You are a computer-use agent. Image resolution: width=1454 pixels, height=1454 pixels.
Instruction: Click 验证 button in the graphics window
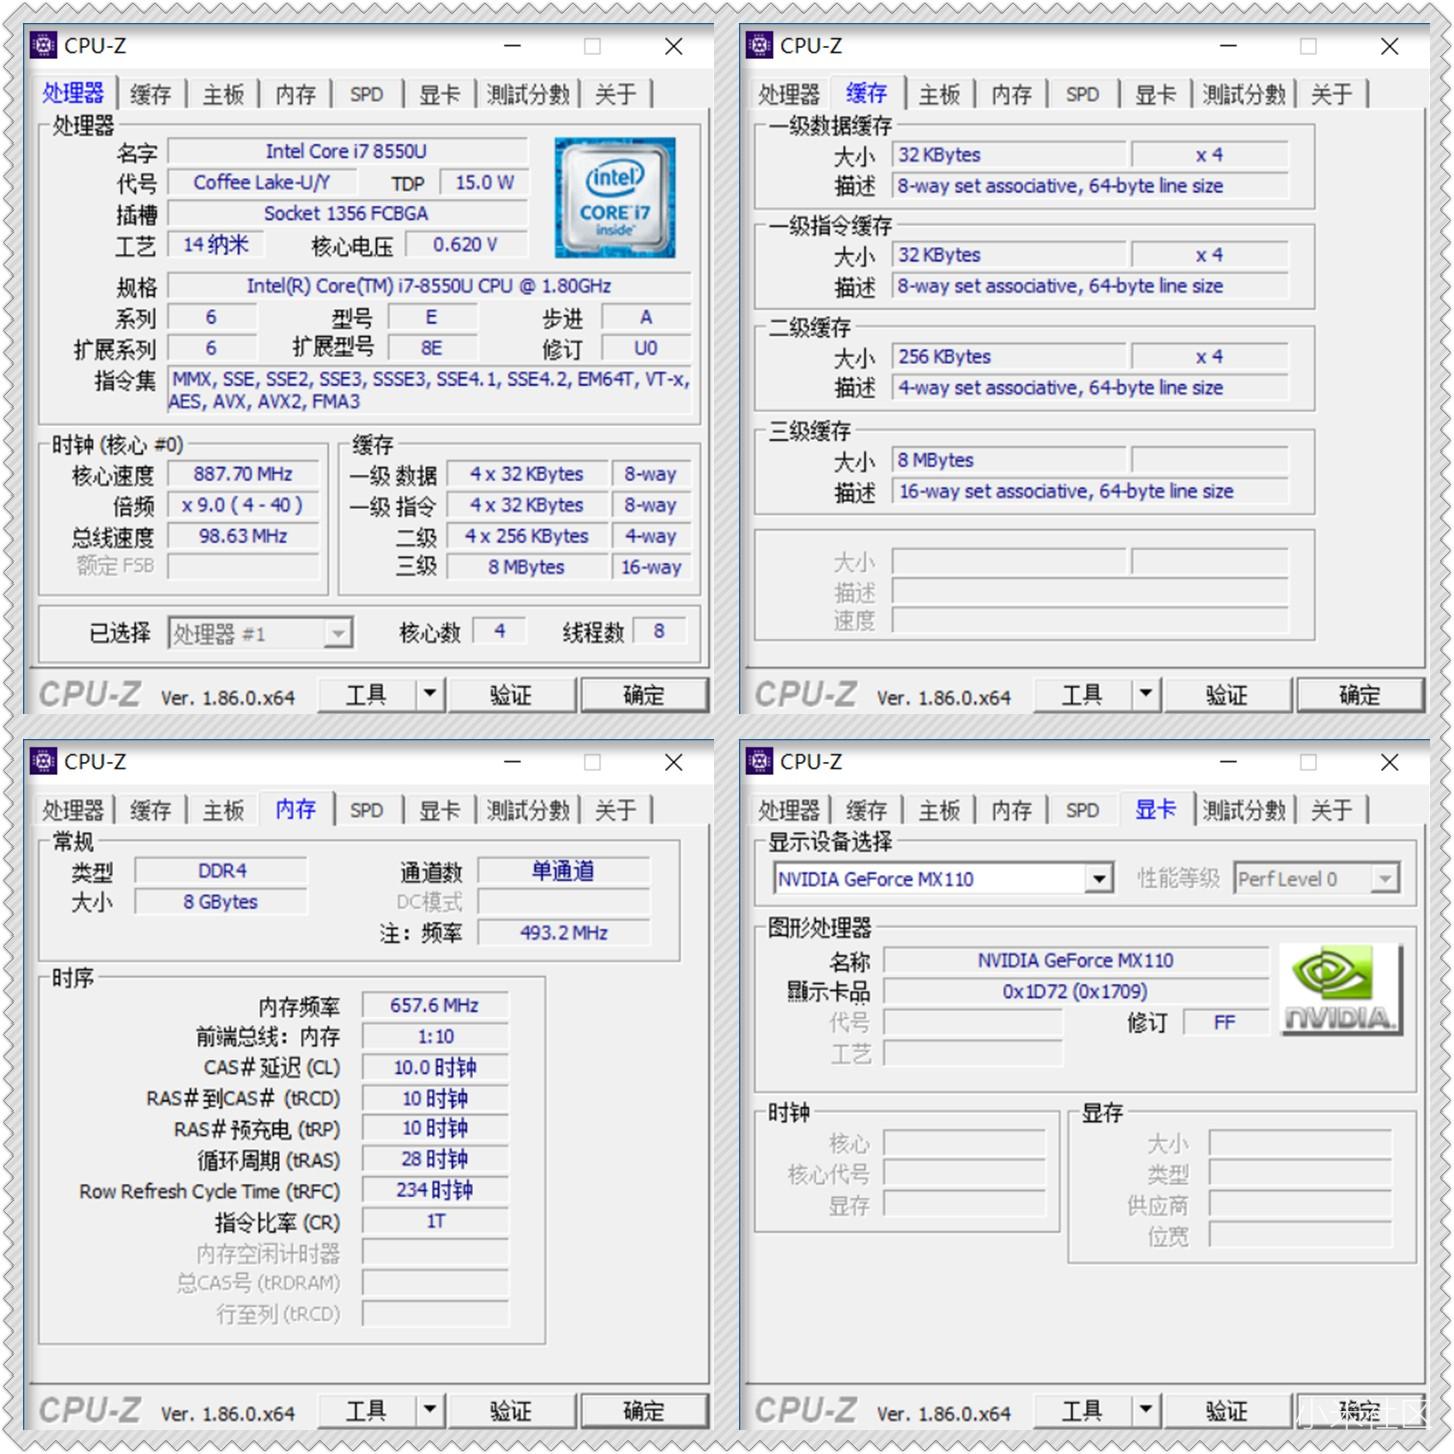(1227, 1410)
